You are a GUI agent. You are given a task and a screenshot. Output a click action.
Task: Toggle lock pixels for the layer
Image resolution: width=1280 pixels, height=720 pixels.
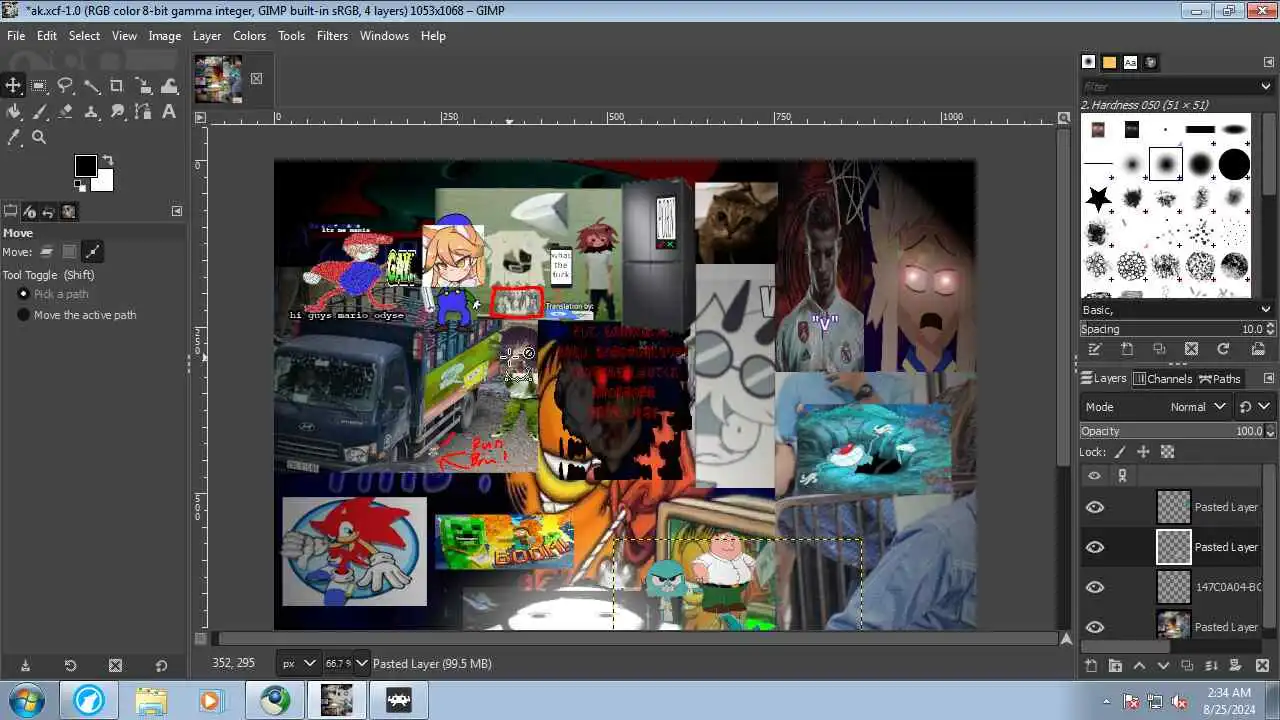click(1120, 452)
